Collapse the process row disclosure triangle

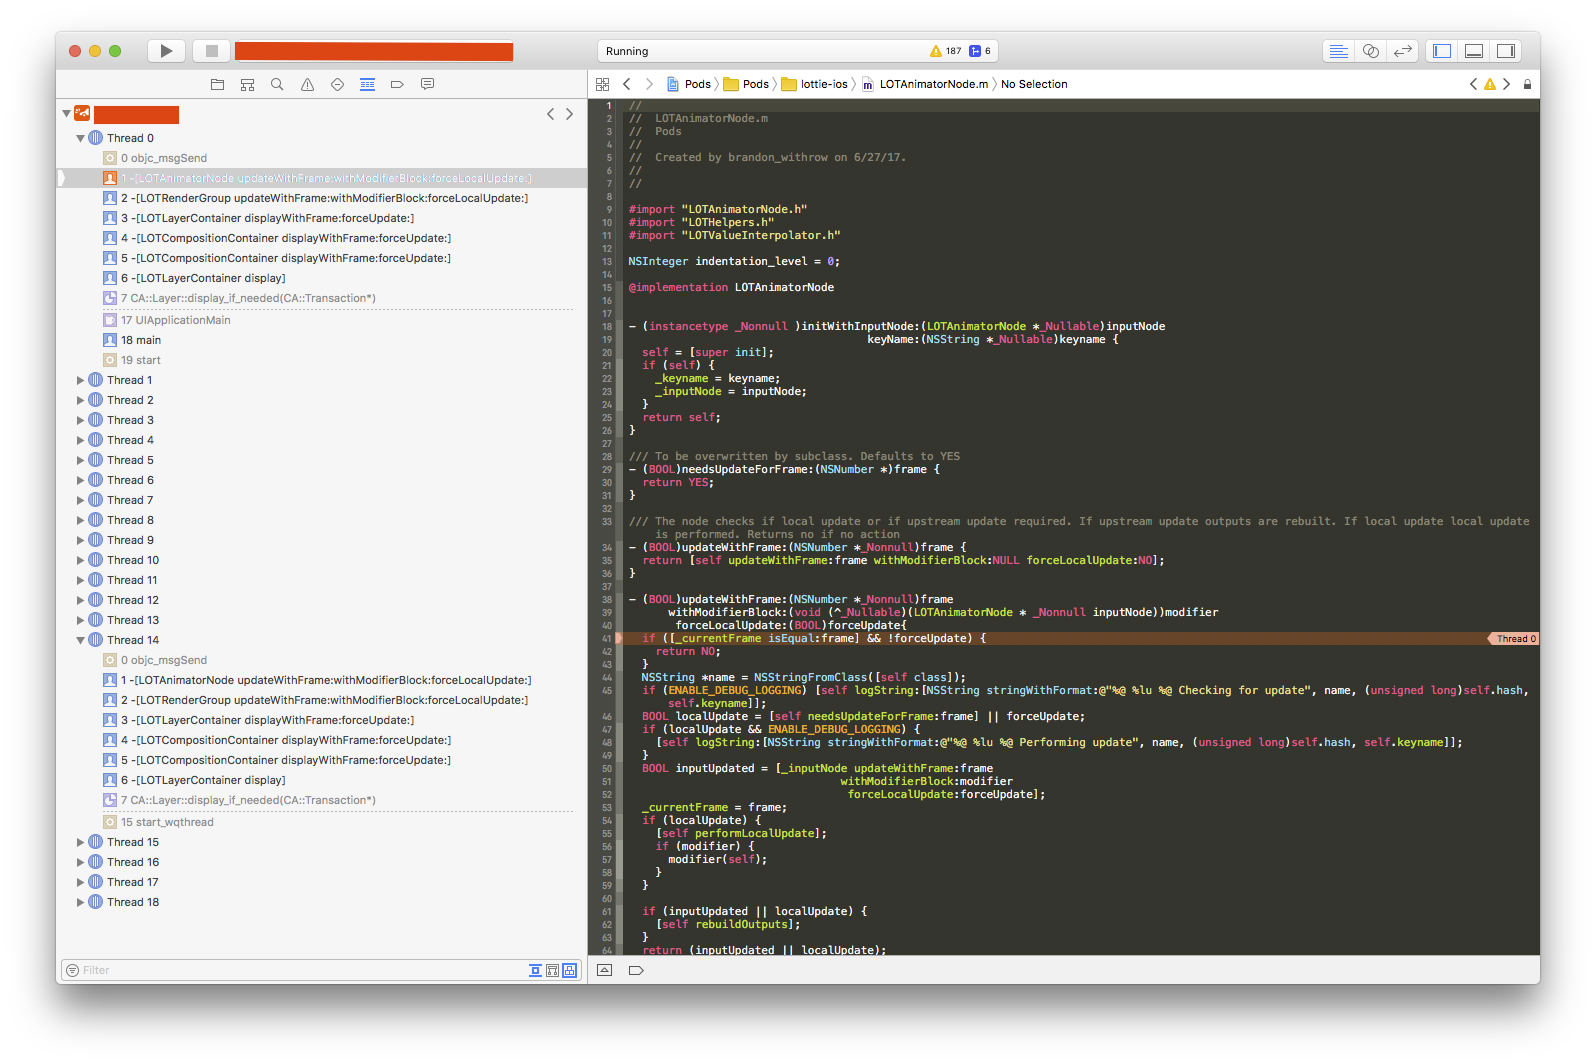point(66,114)
